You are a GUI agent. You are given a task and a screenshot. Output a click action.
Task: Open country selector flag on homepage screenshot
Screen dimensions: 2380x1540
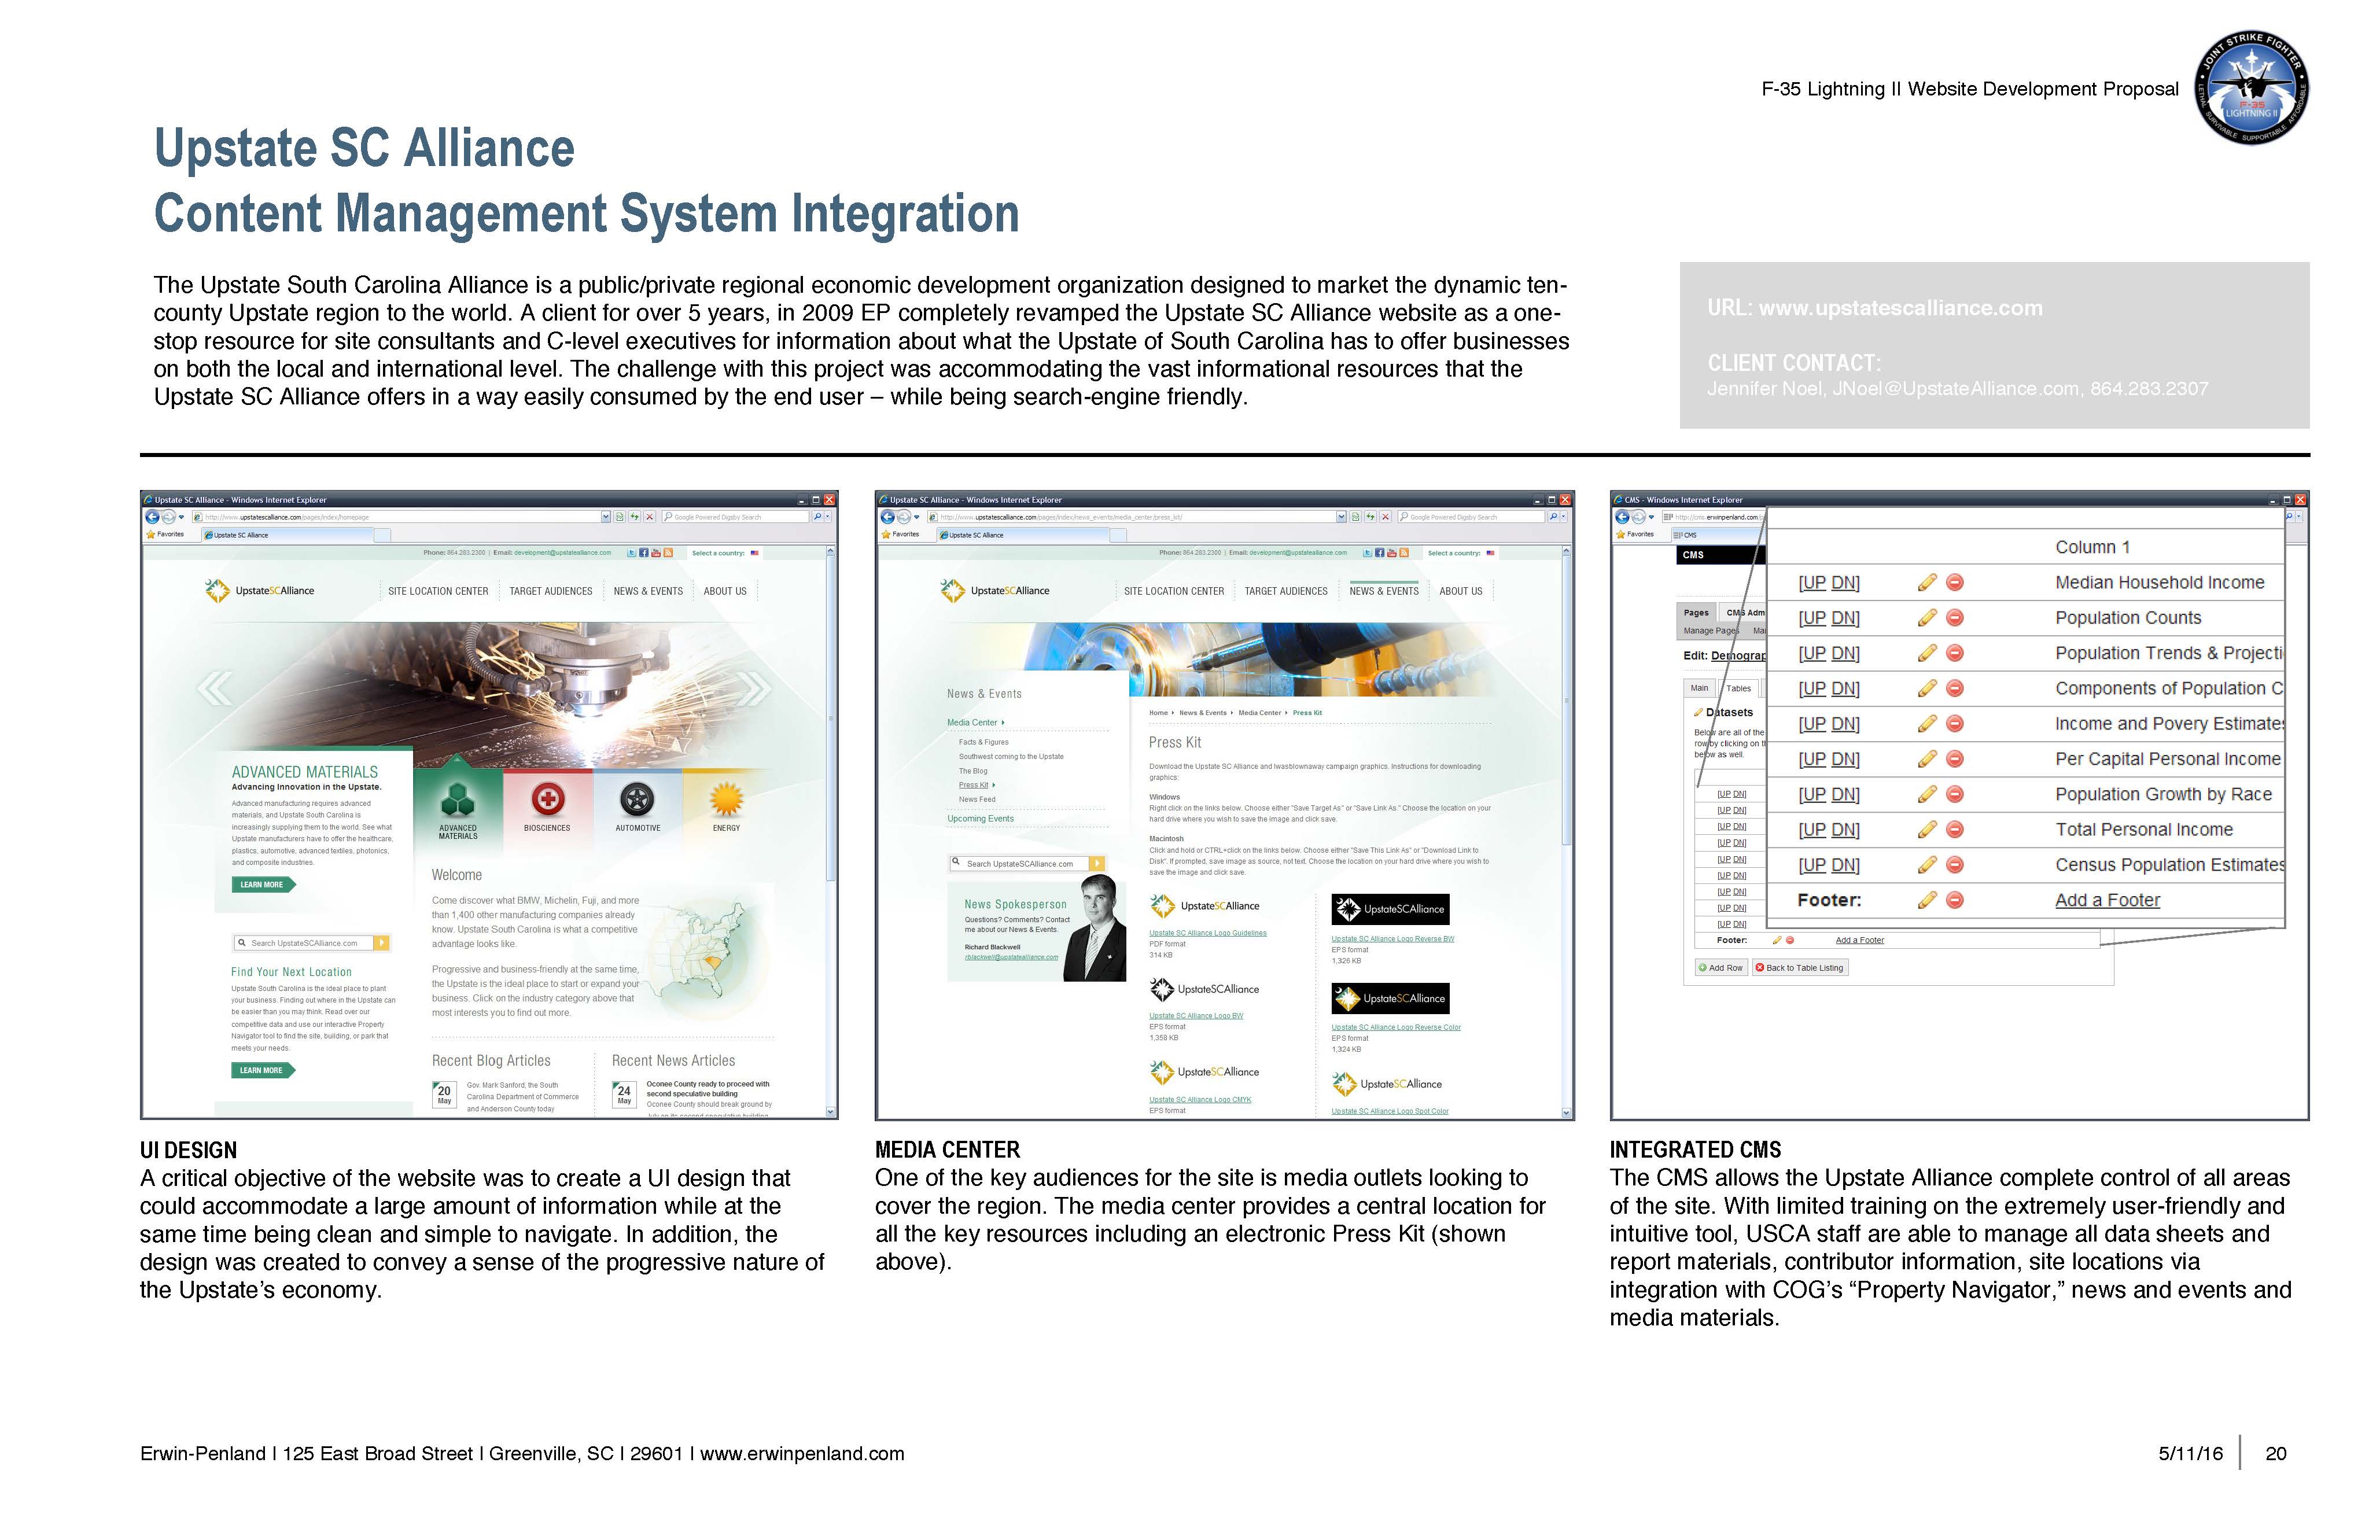tap(754, 553)
